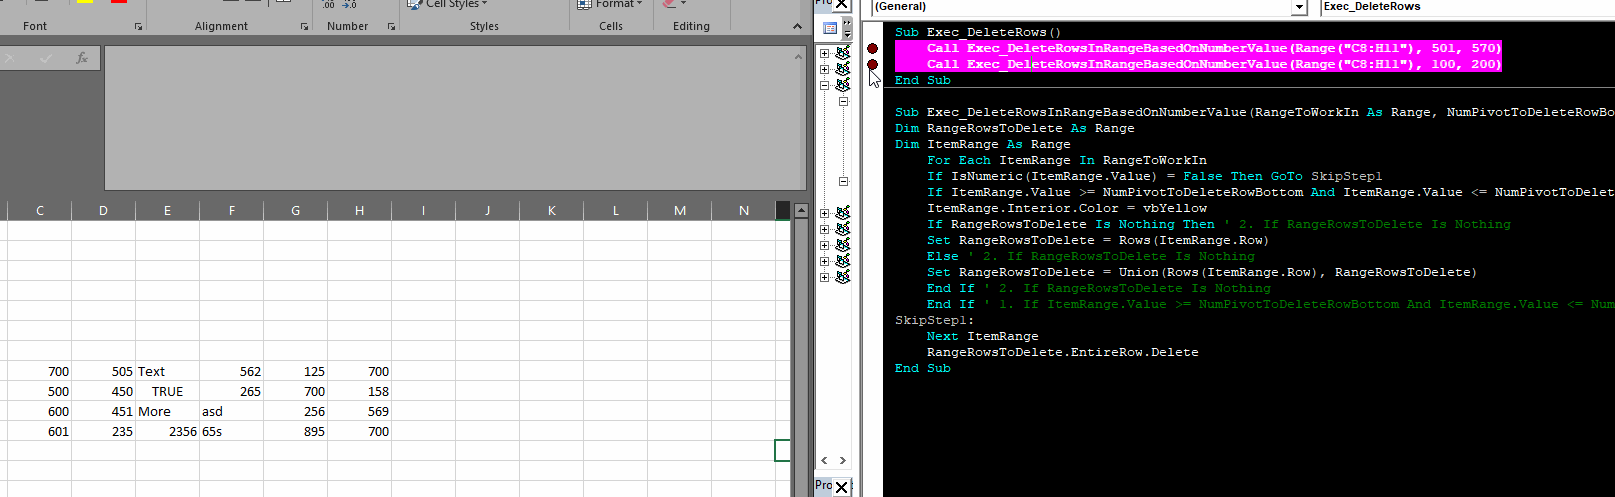
Task: Click the Insert Function fx icon
Action: click(82, 59)
